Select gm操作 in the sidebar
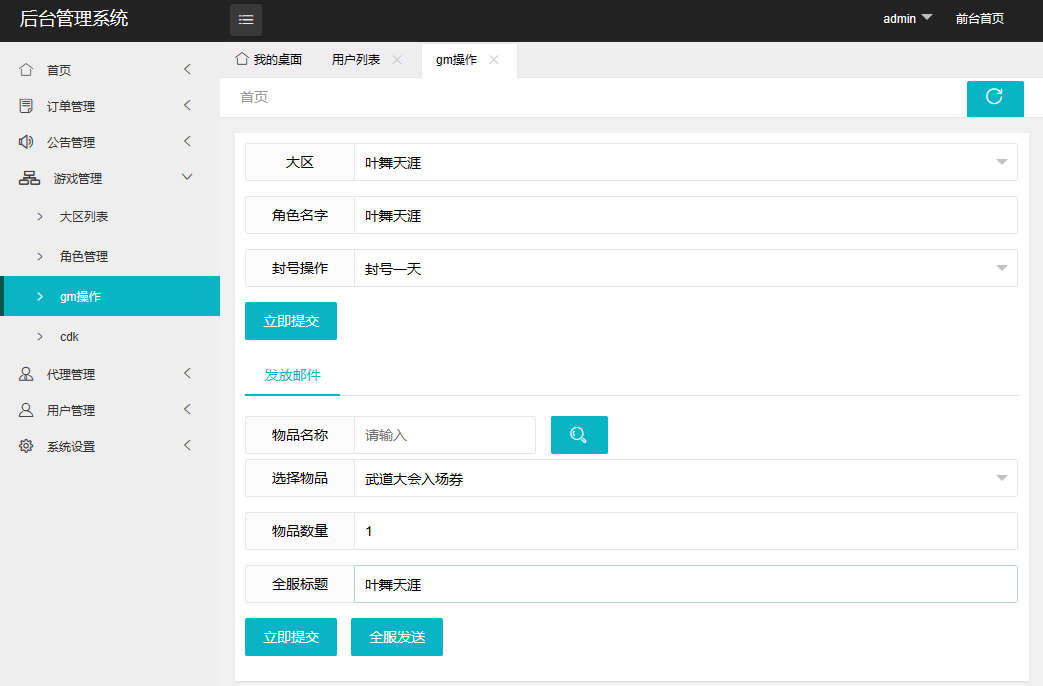The width and height of the screenshot is (1043, 686). point(110,296)
